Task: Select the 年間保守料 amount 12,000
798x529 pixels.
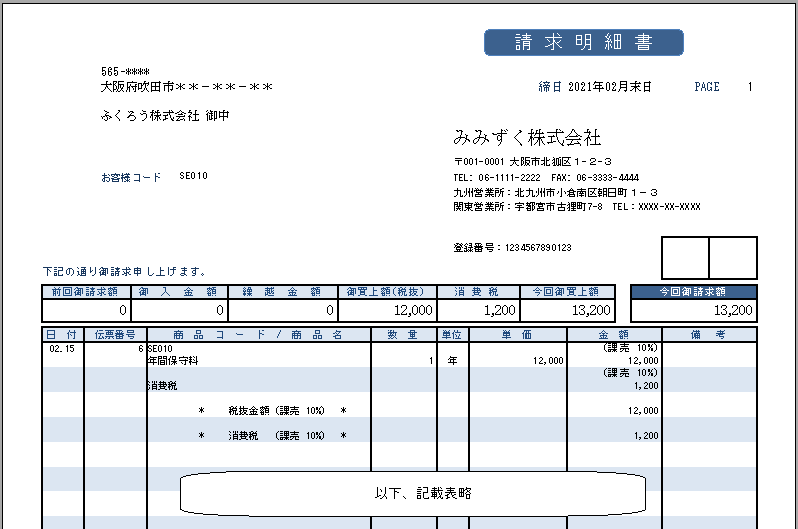Action: [643, 361]
